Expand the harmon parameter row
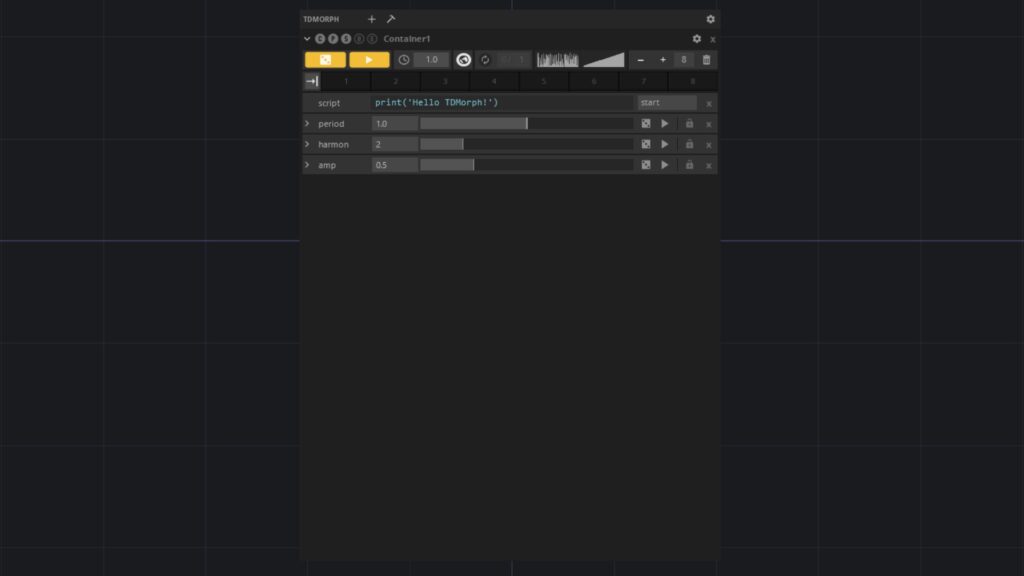 tap(308, 144)
